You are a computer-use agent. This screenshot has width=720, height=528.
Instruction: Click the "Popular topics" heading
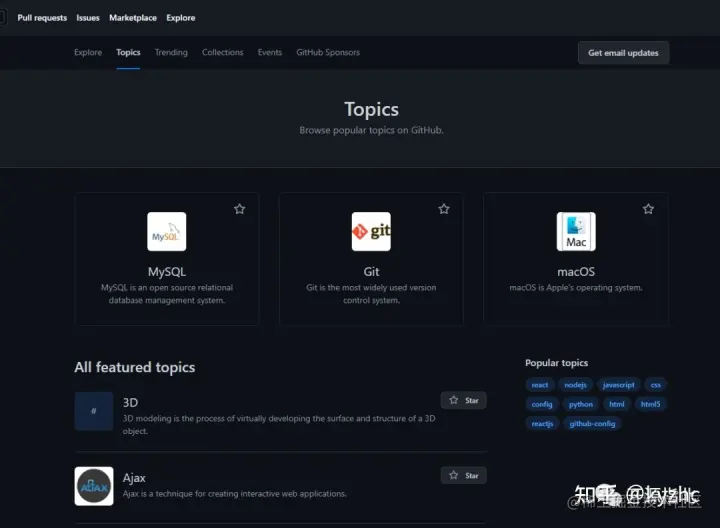click(x=557, y=363)
